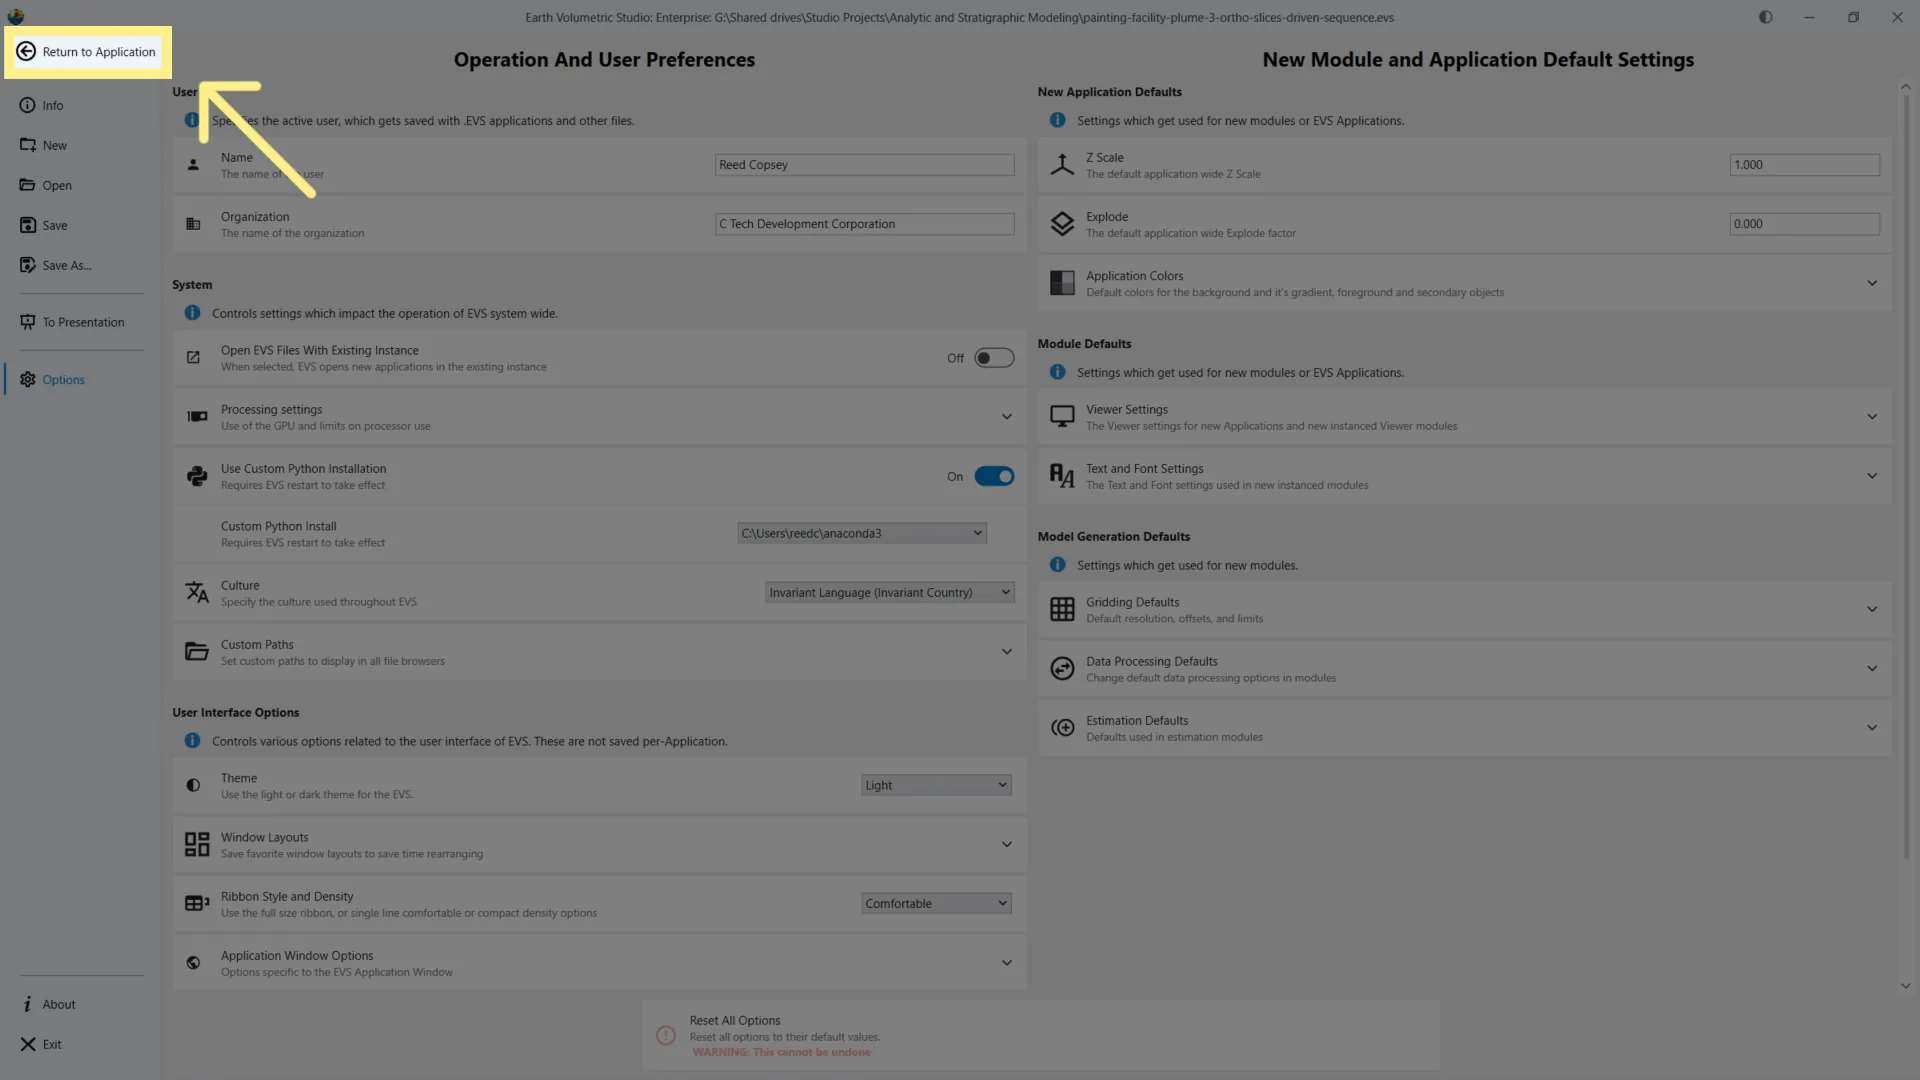Click the right panel scrollbar down arrow
Screen dimensions: 1920x1080
tap(1905, 986)
